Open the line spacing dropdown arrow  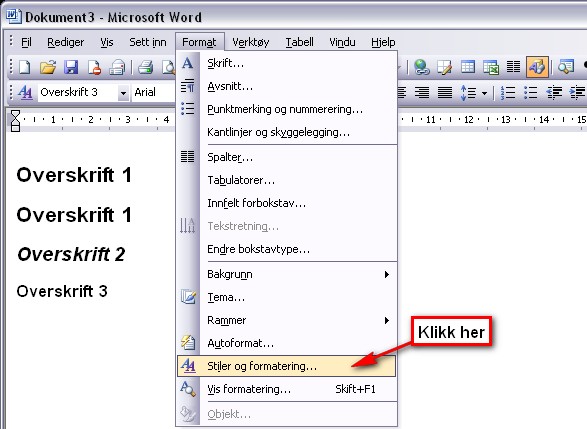coord(484,93)
